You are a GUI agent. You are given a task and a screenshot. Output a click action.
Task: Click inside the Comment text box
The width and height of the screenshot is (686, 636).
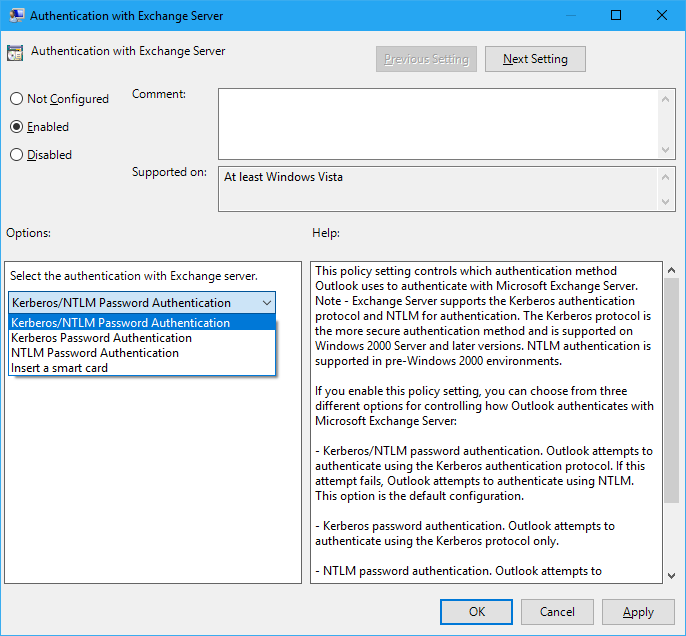click(439, 124)
